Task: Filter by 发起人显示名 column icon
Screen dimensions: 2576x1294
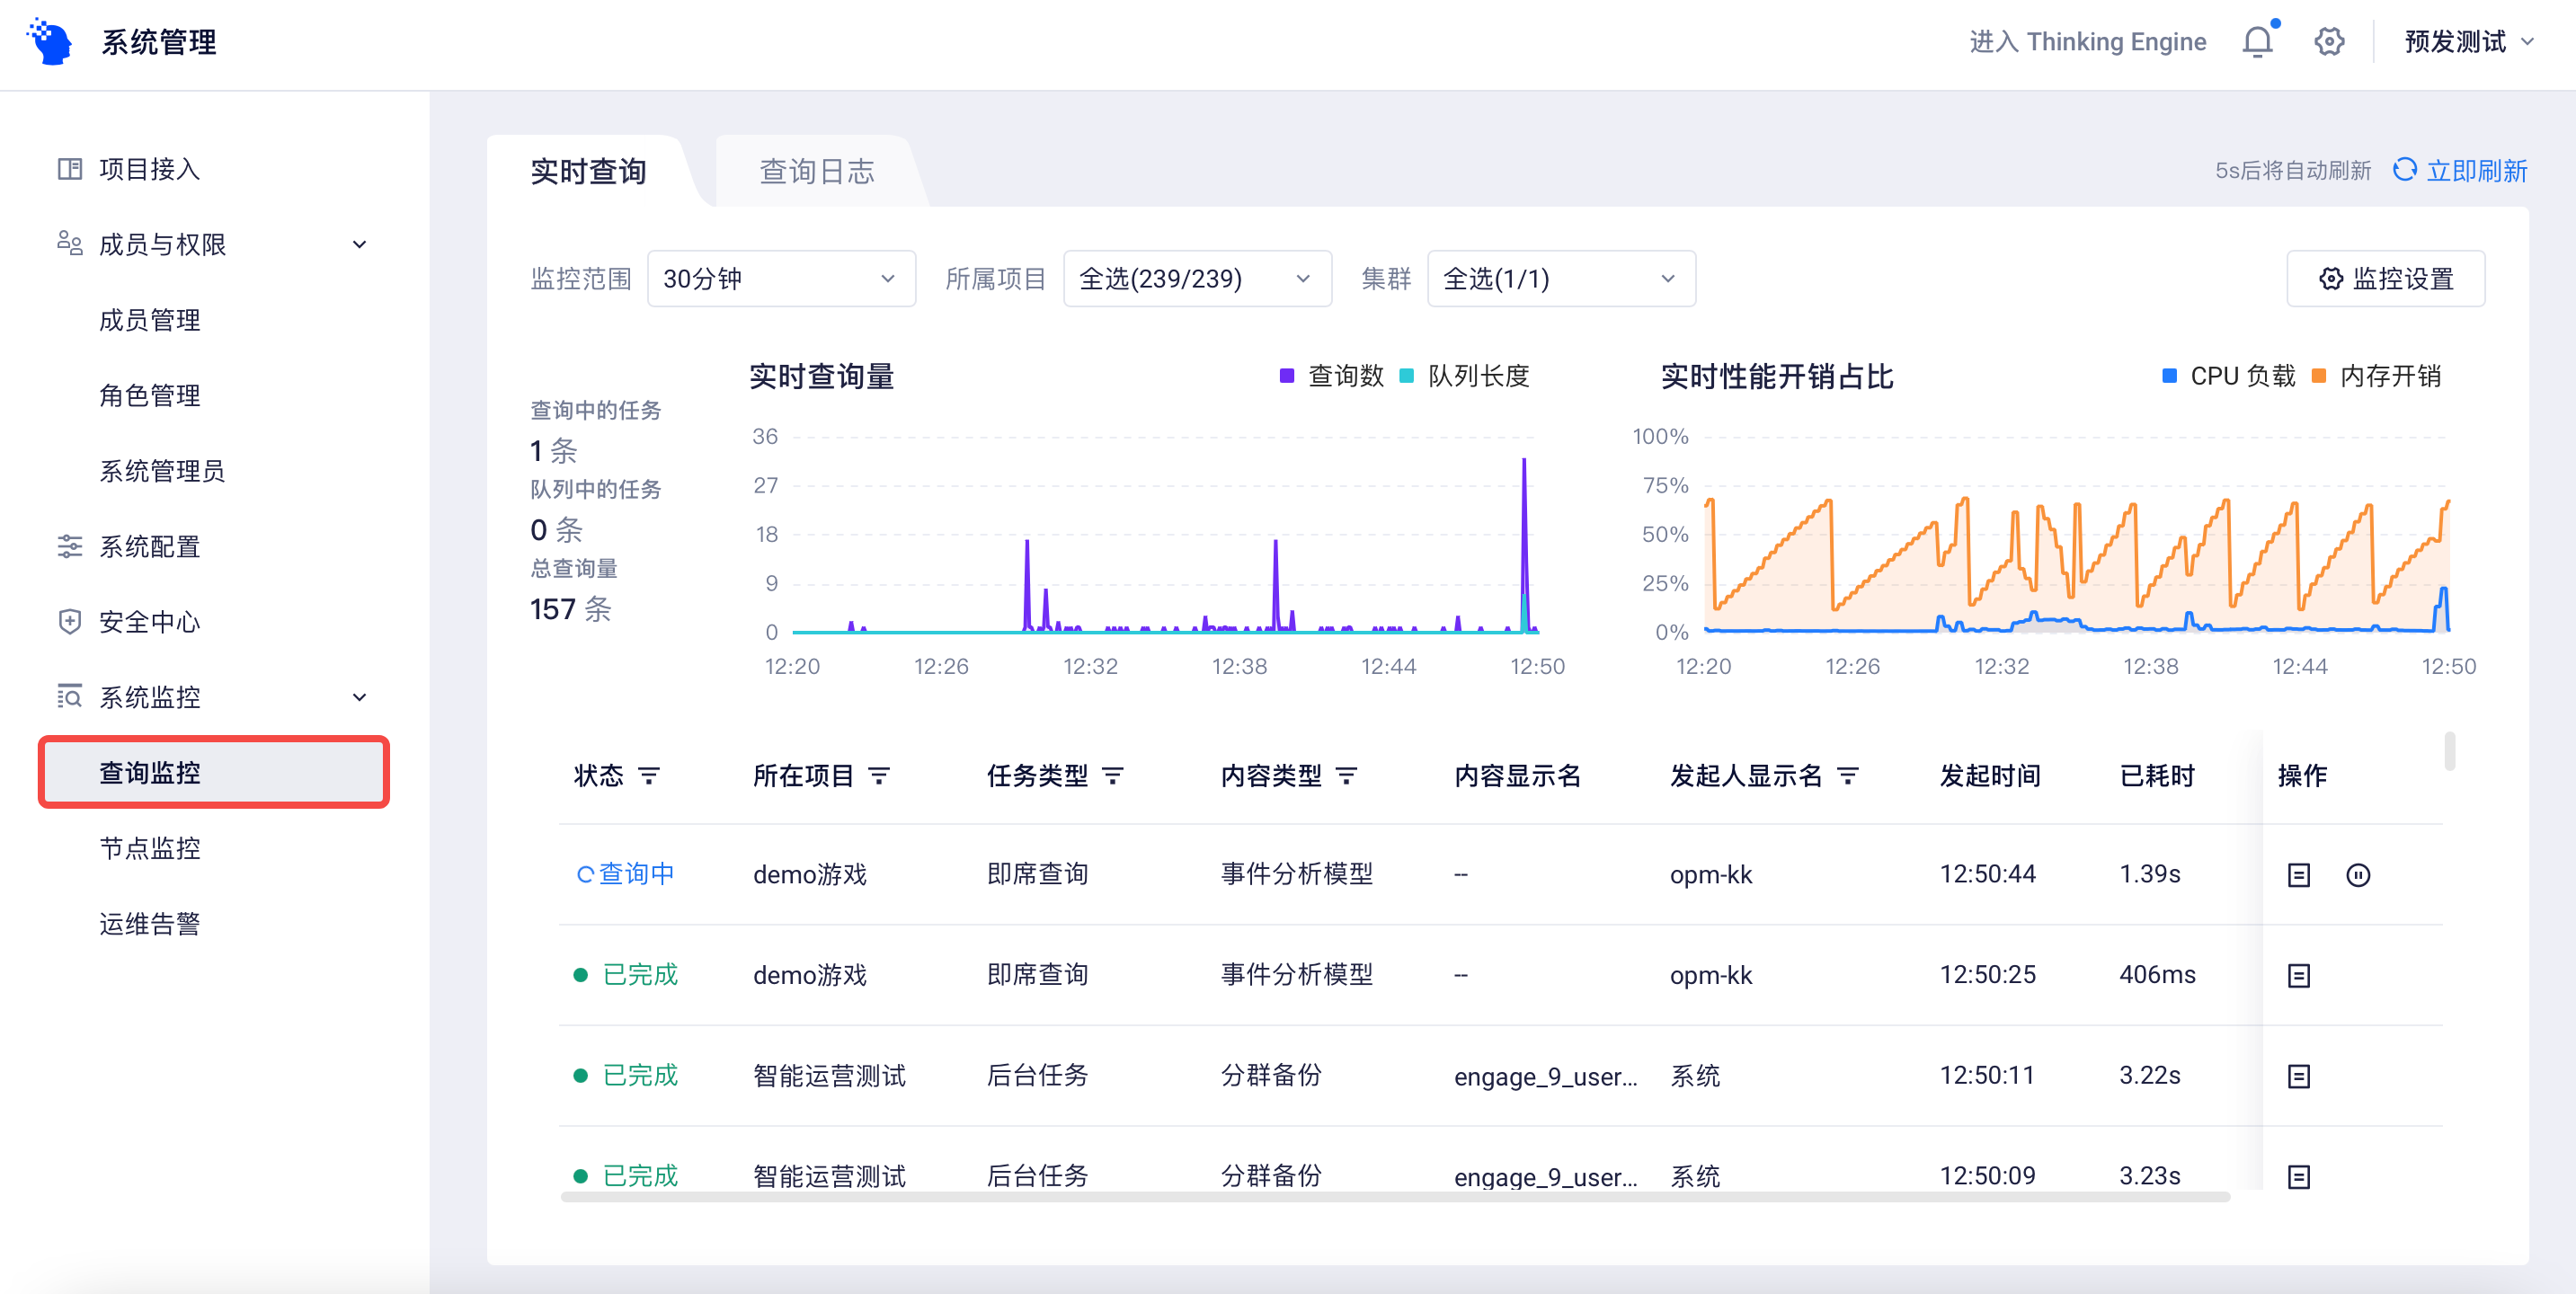Action: tap(1848, 776)
